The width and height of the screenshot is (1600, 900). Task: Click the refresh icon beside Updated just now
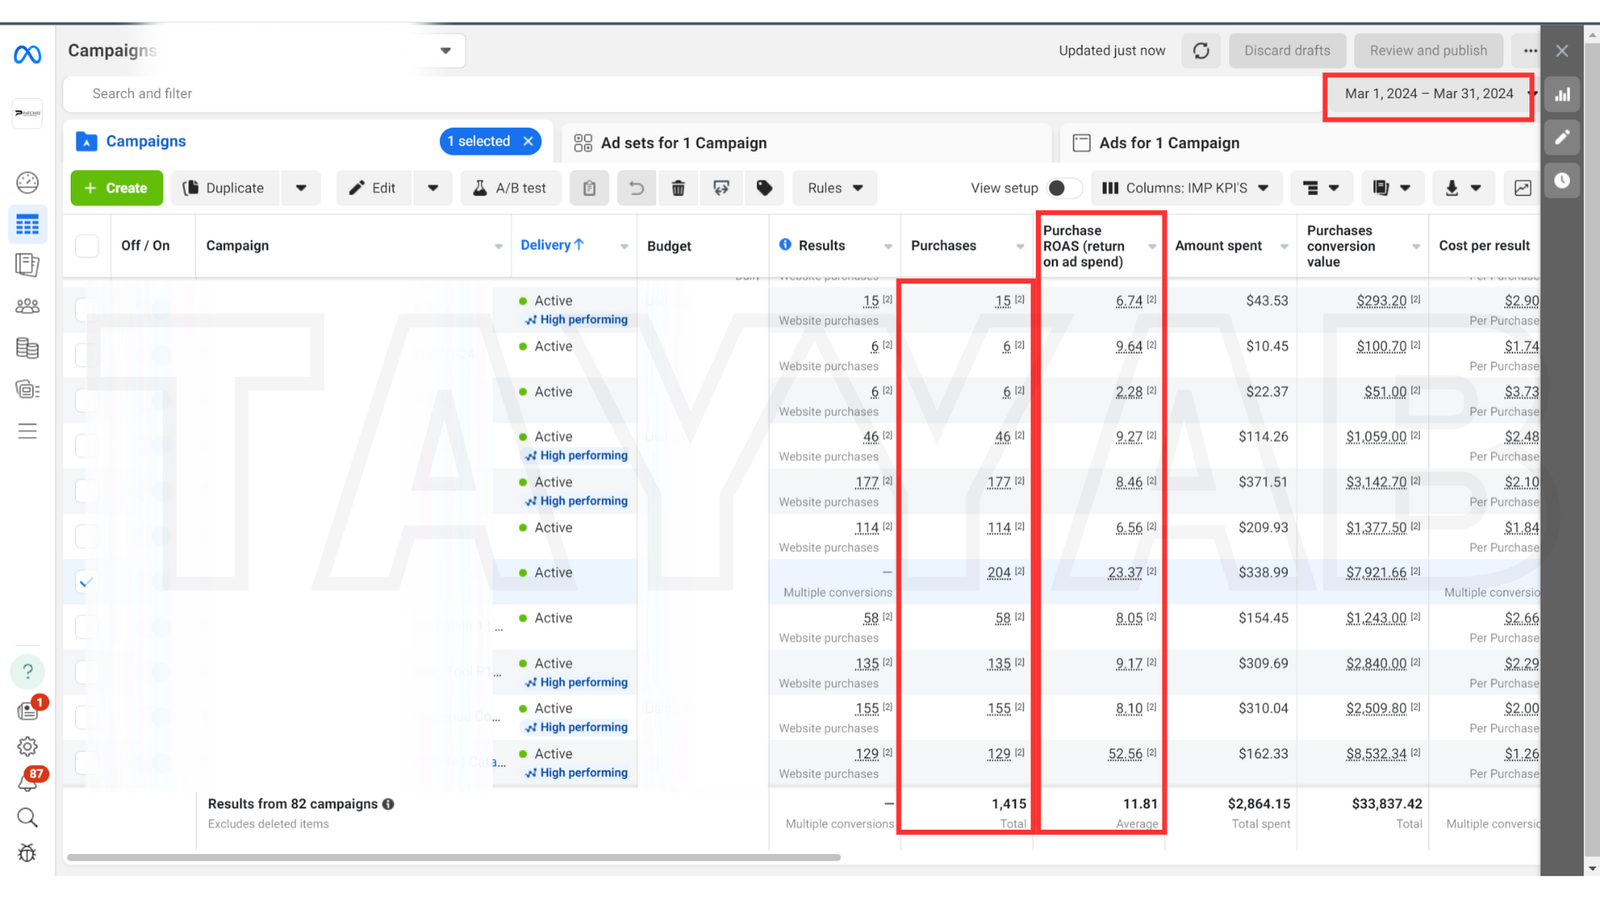point(1201,51)
